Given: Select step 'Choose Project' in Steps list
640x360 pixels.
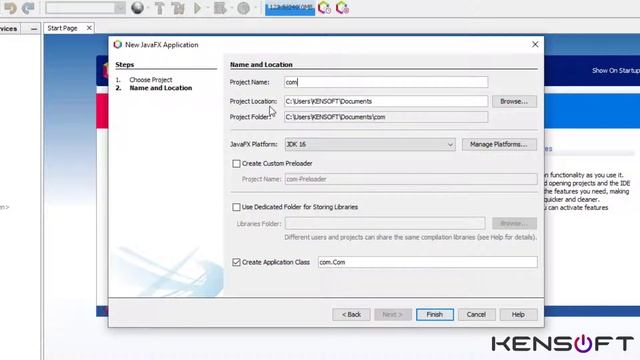Looking at the screenshot, I should click(151, 80).
